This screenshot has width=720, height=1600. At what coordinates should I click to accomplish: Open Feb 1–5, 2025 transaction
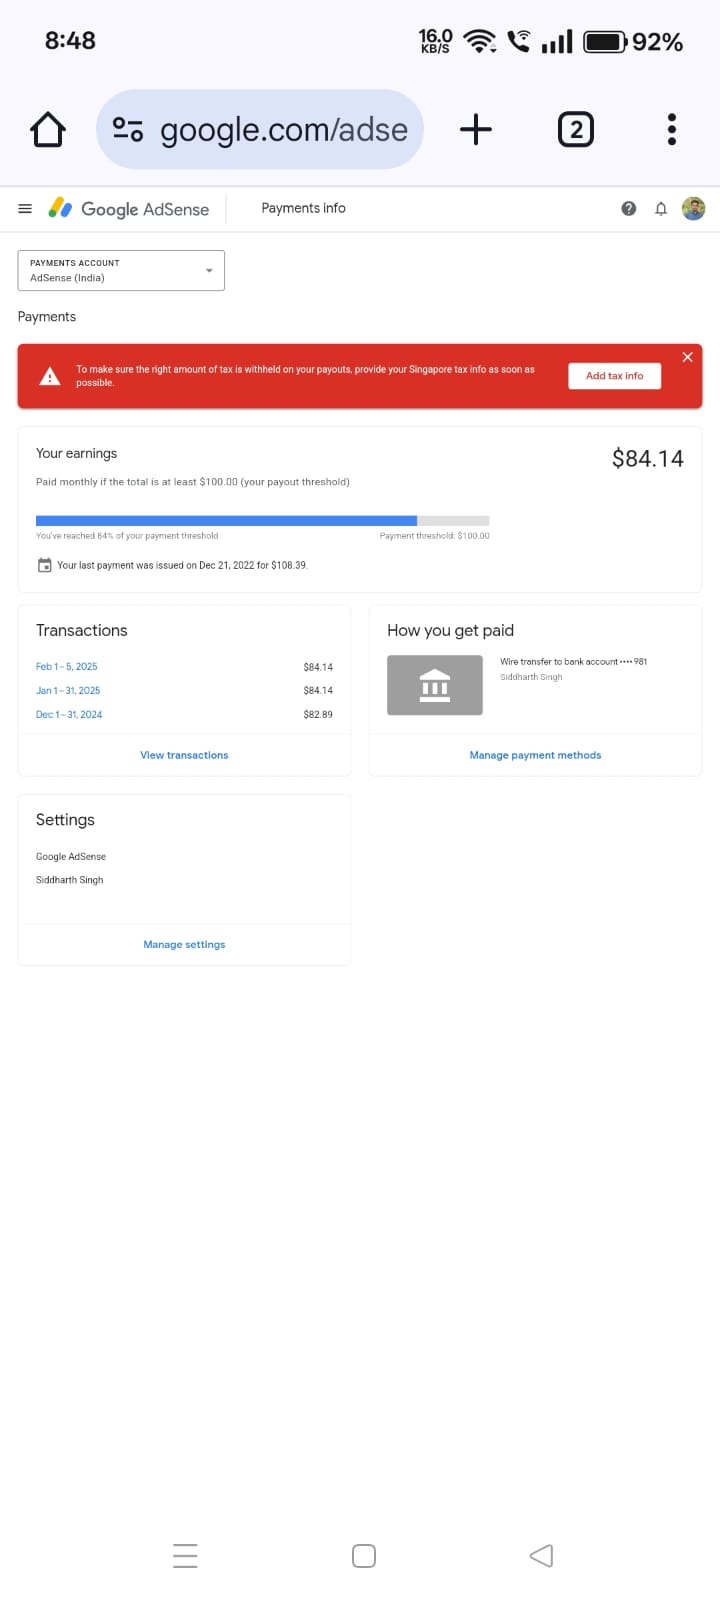(x=67, y=667)
